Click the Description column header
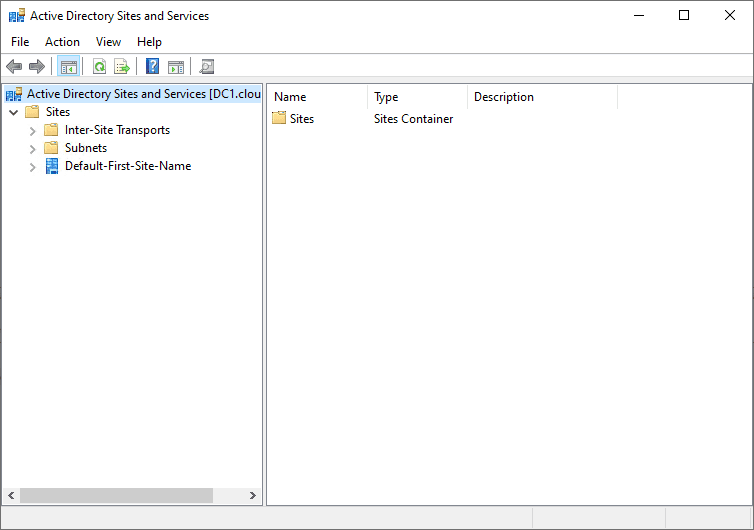This screenshot has height=530, width=754. pos(542,97)
